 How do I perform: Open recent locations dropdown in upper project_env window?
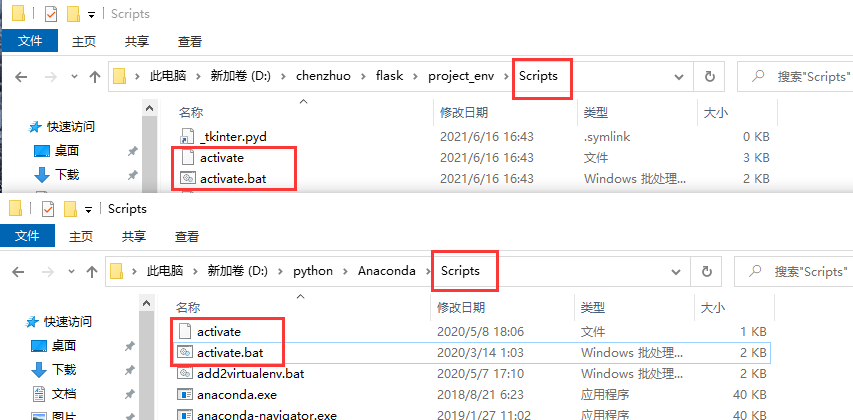click(x=74, y=77)
